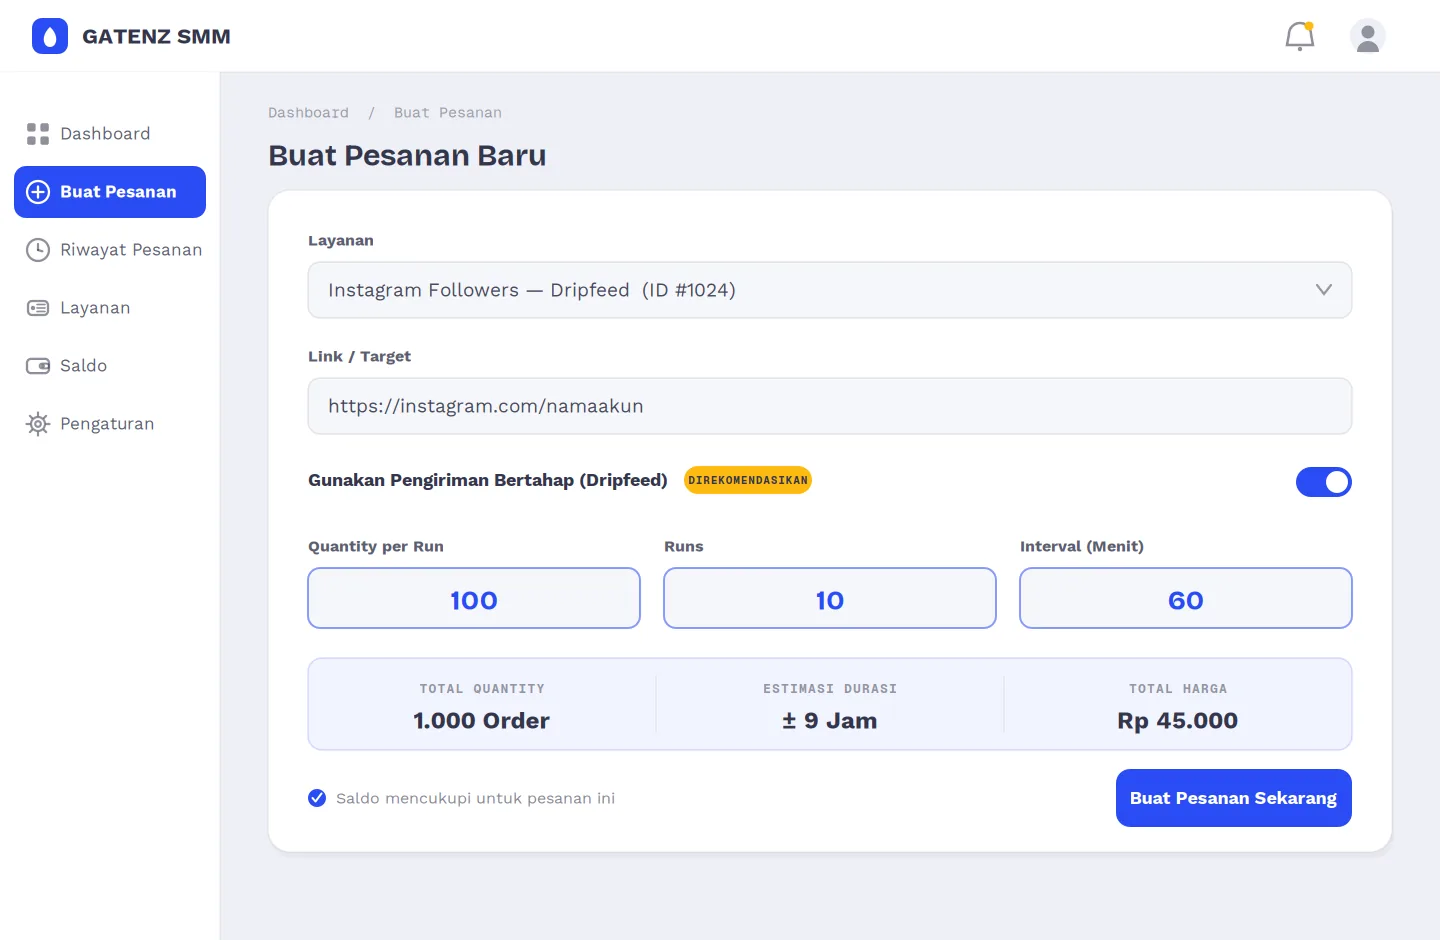Viewport: 1440px width, 940px height.
Task: Click the Dashboard breadcrumb link
Action: [308, 113]
